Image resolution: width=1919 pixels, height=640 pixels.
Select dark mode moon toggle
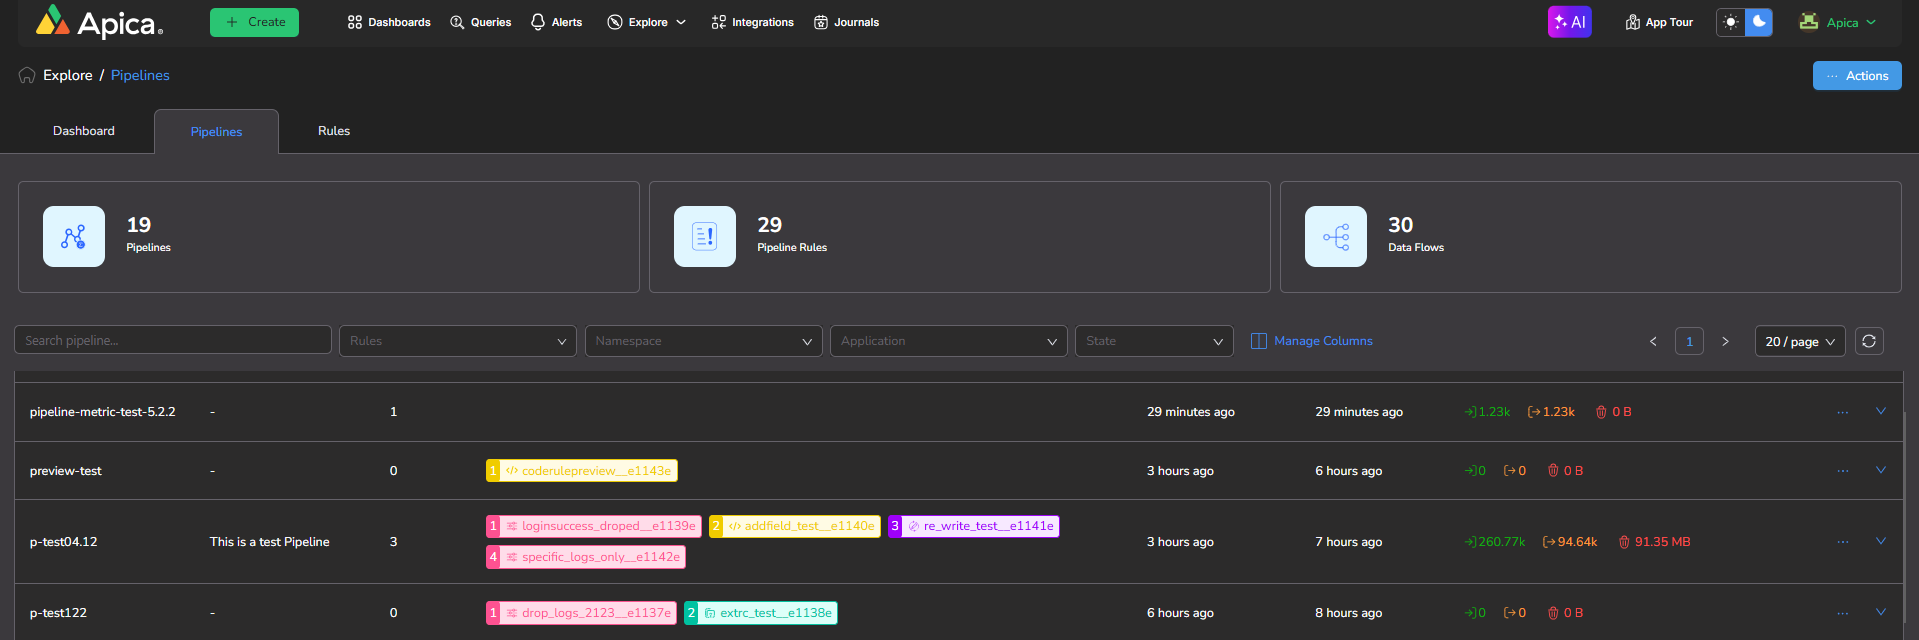click(1759, 22)
